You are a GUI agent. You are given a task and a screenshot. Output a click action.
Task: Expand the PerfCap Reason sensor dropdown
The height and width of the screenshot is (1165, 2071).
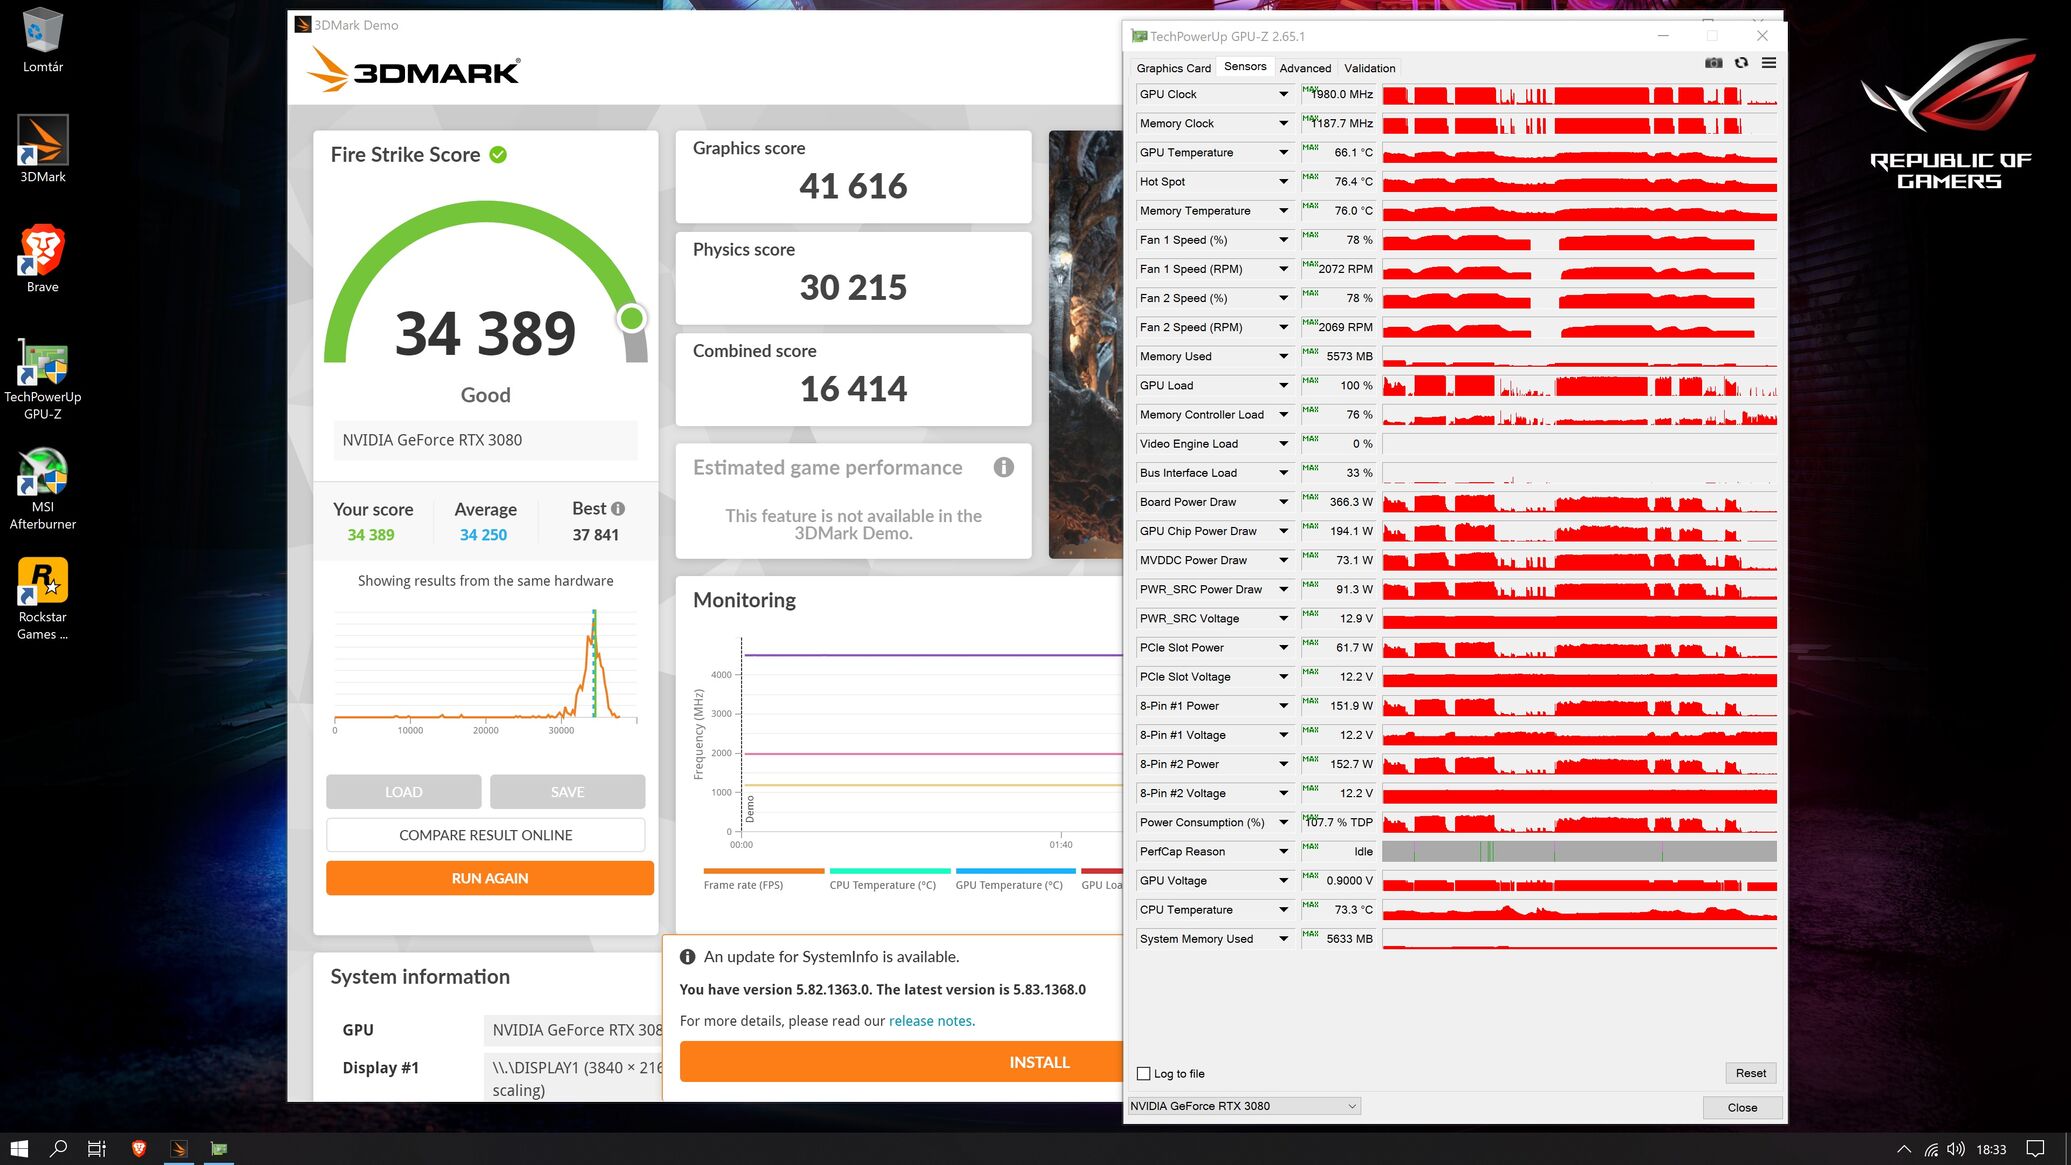coord(1283,851)
